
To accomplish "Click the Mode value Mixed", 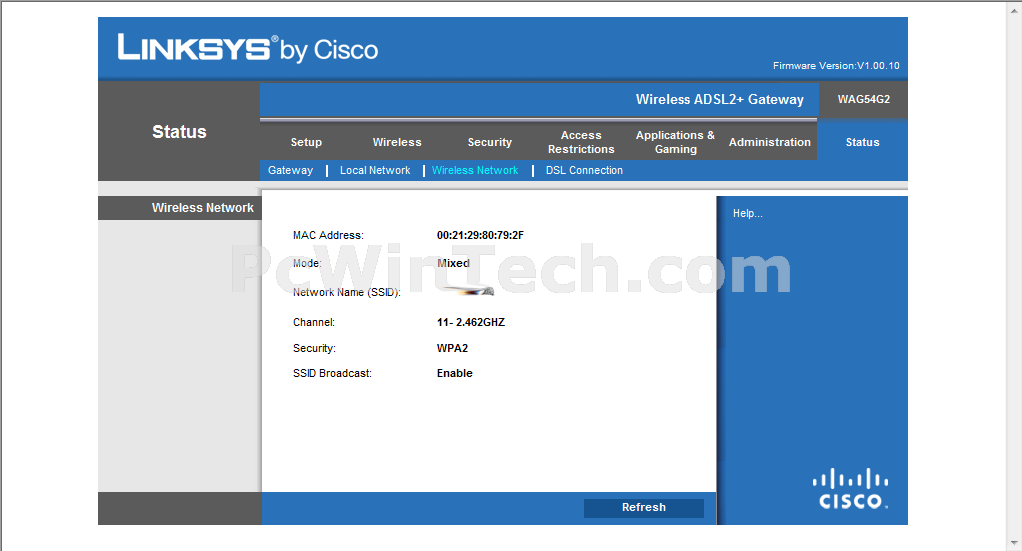I will (453, 263).
